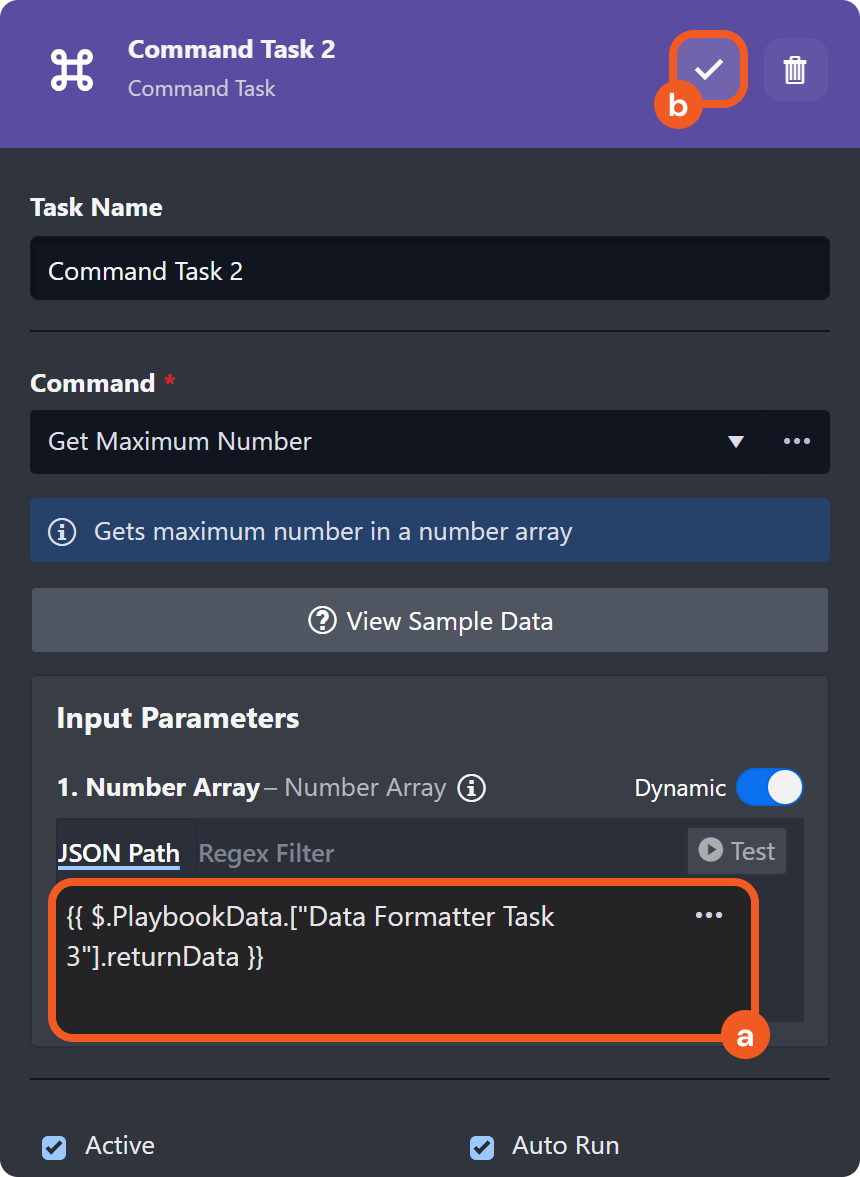This screenshot has width=860, height=1177.
Task: Expand the Command dropdown arrow
Action: [x=736, y=442]
